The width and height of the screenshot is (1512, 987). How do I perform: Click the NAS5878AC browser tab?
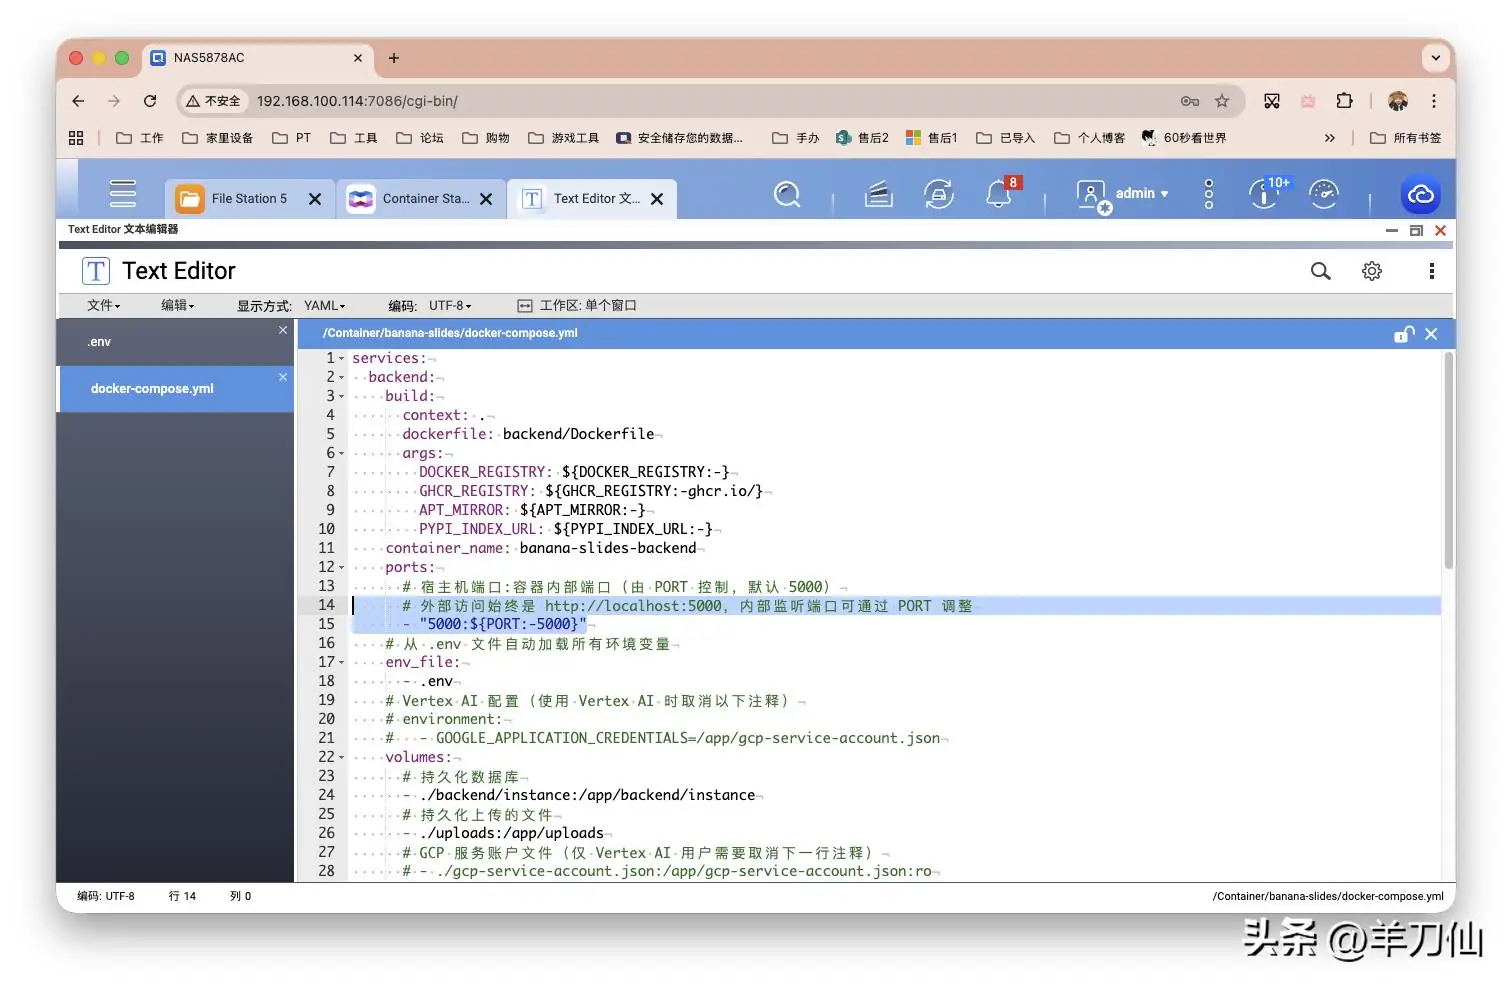pos(258,58)
